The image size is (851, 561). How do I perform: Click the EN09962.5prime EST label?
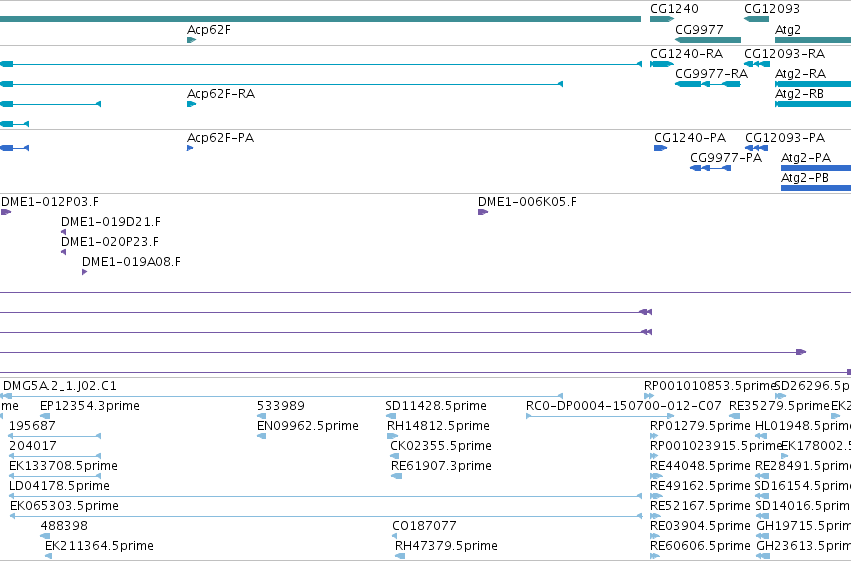tap(308, 426)
